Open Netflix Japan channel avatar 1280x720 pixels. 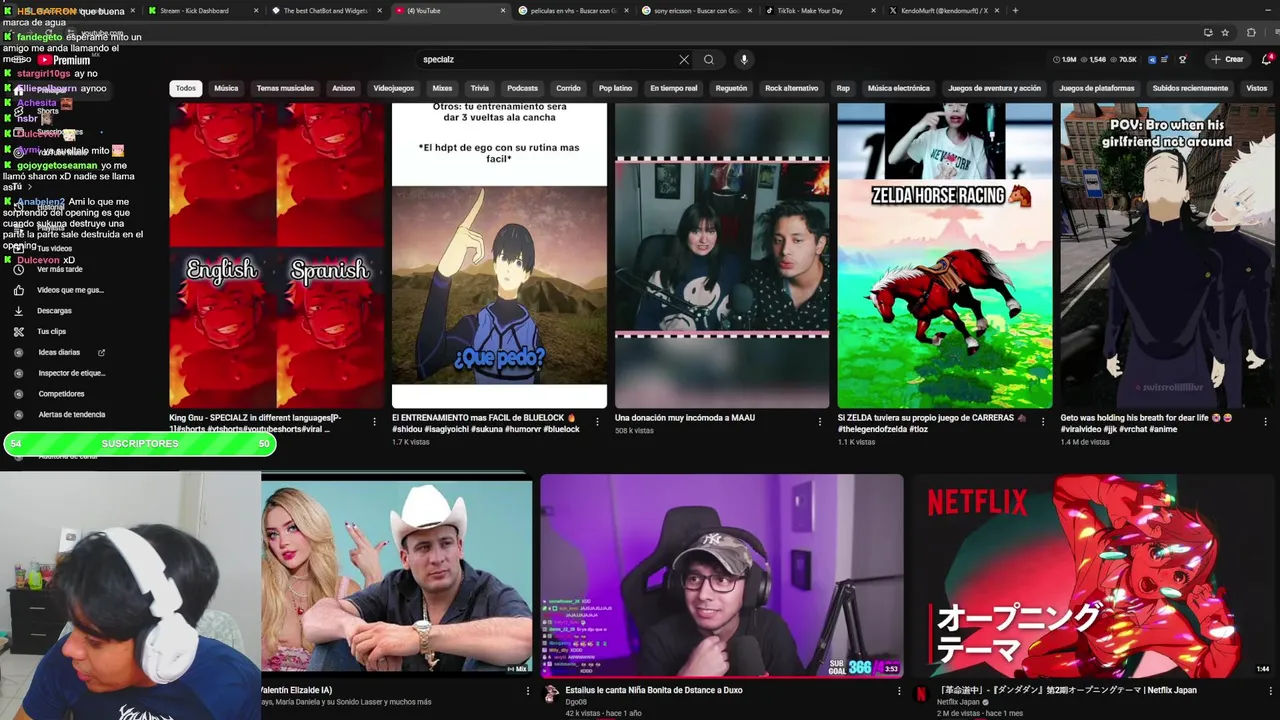921,695
